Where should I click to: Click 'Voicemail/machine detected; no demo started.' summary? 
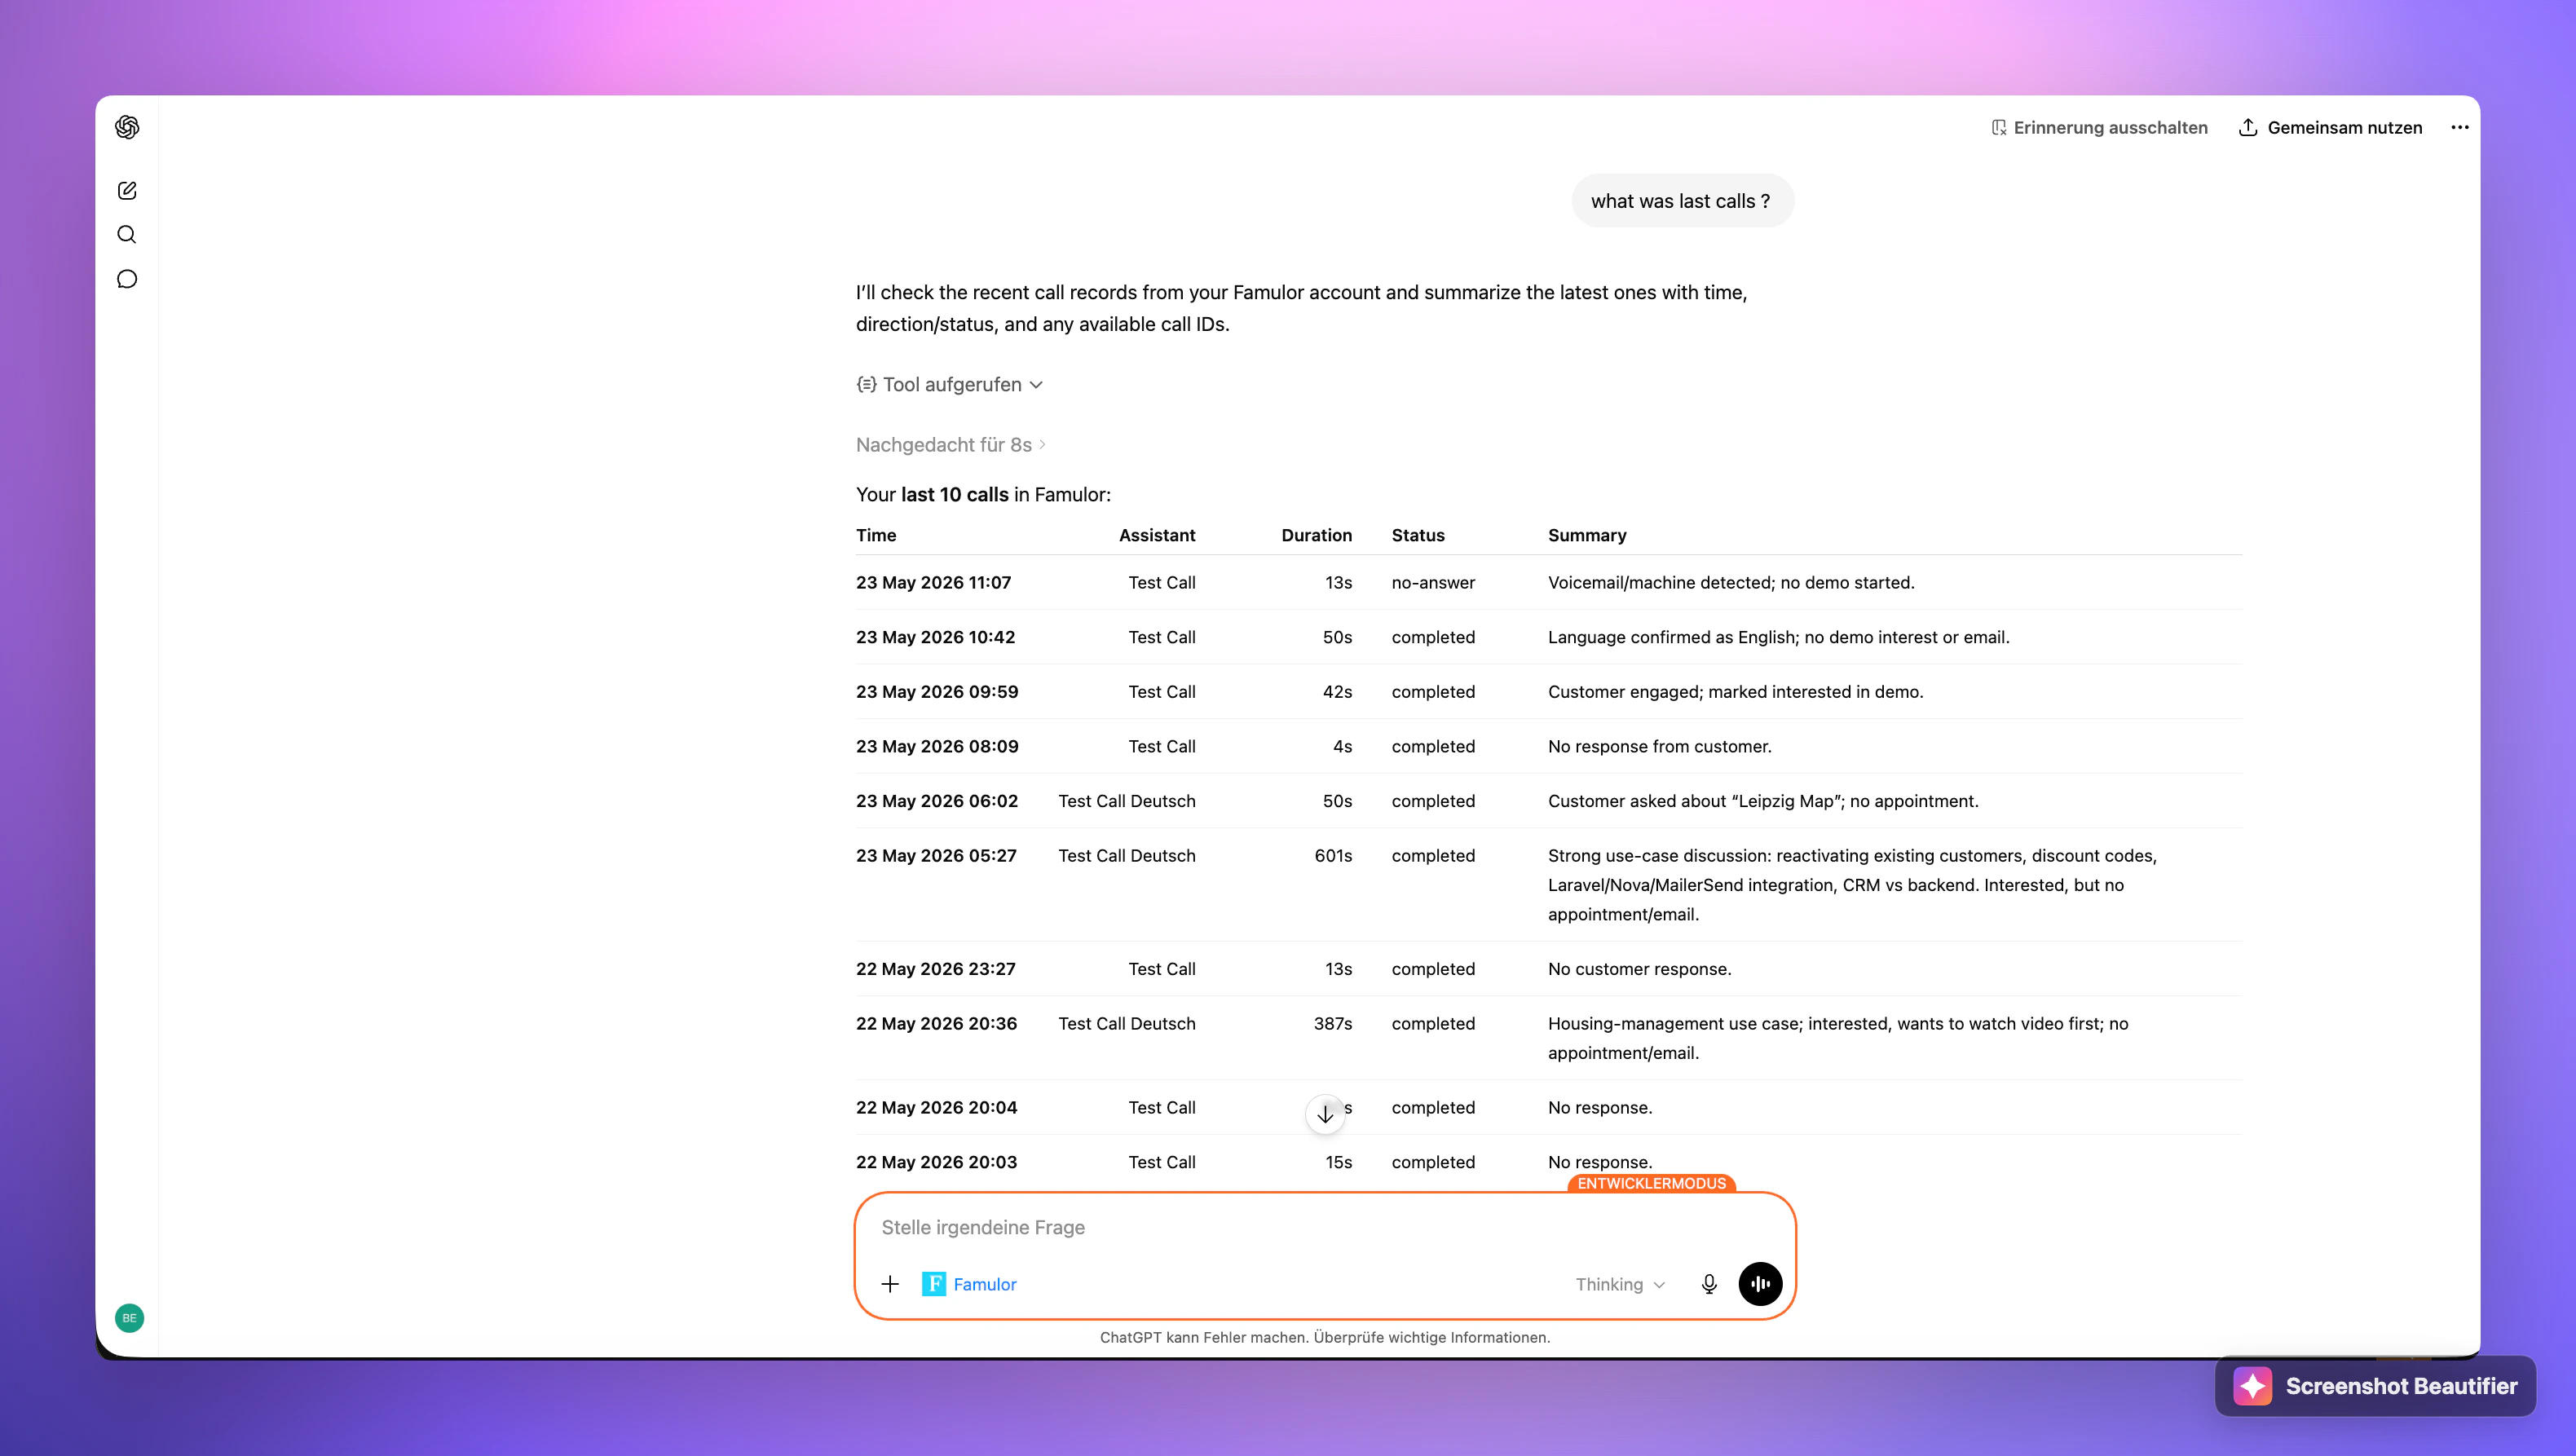(x=1731, y=582)
